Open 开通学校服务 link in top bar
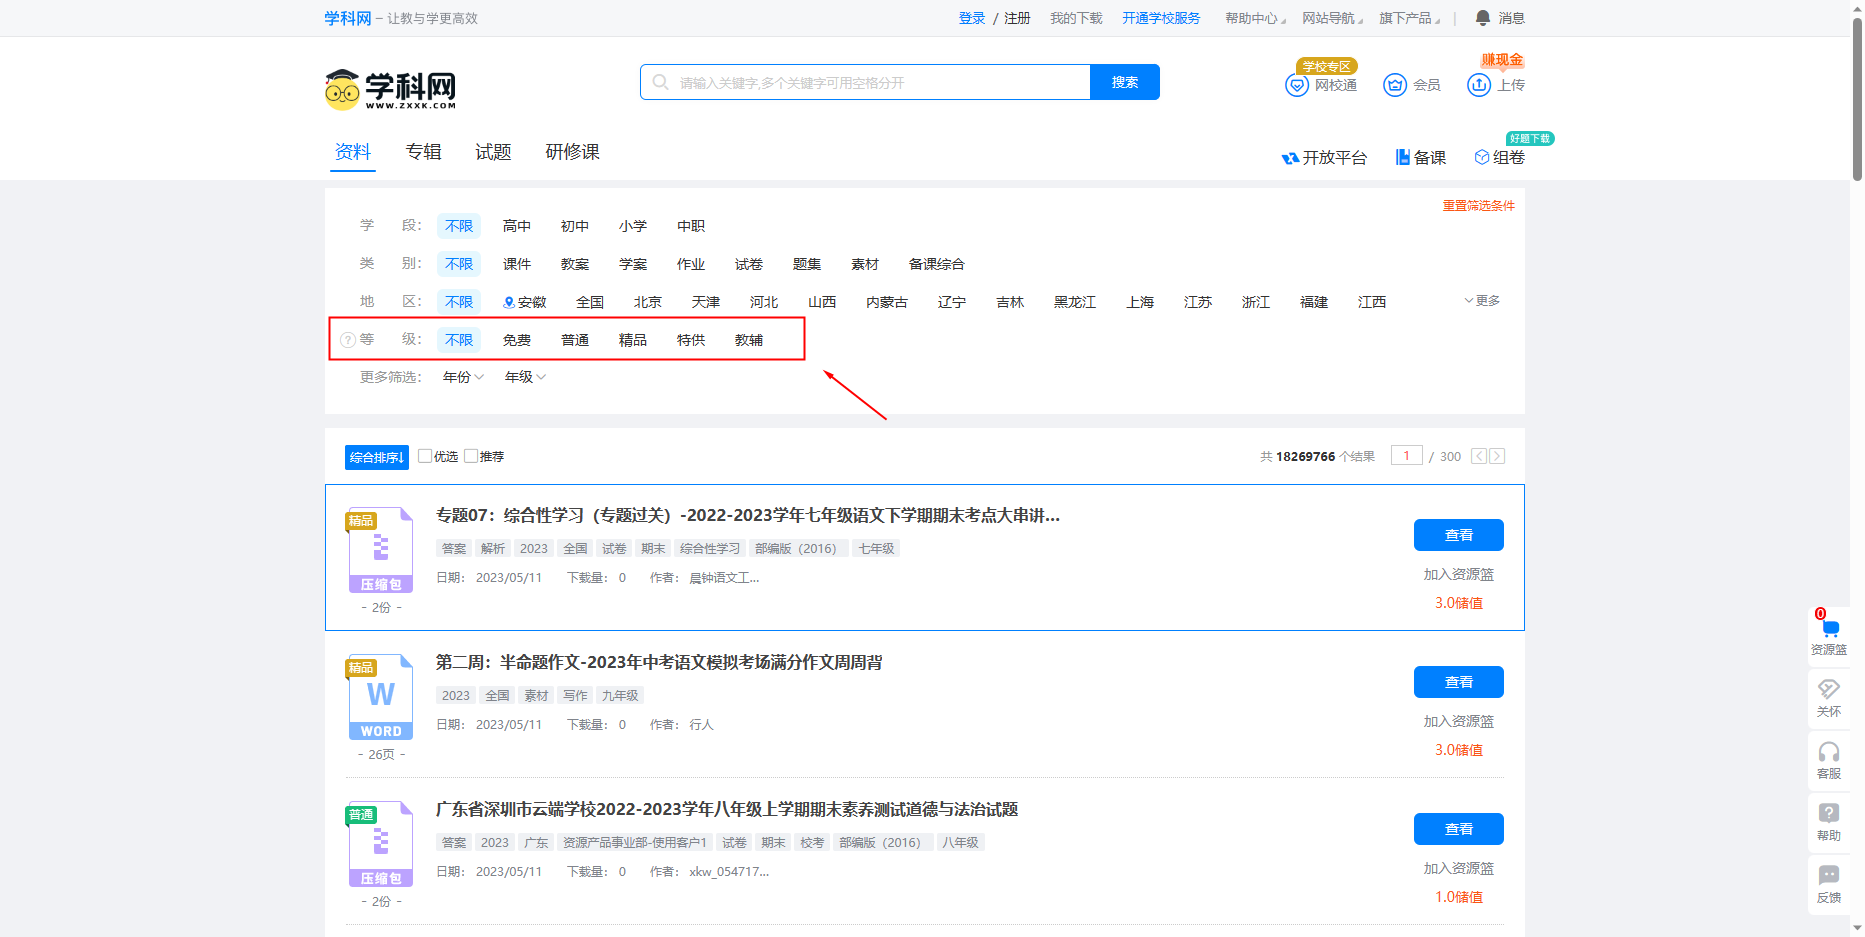The image size is (1865, 937). [x=1161, y=18]
